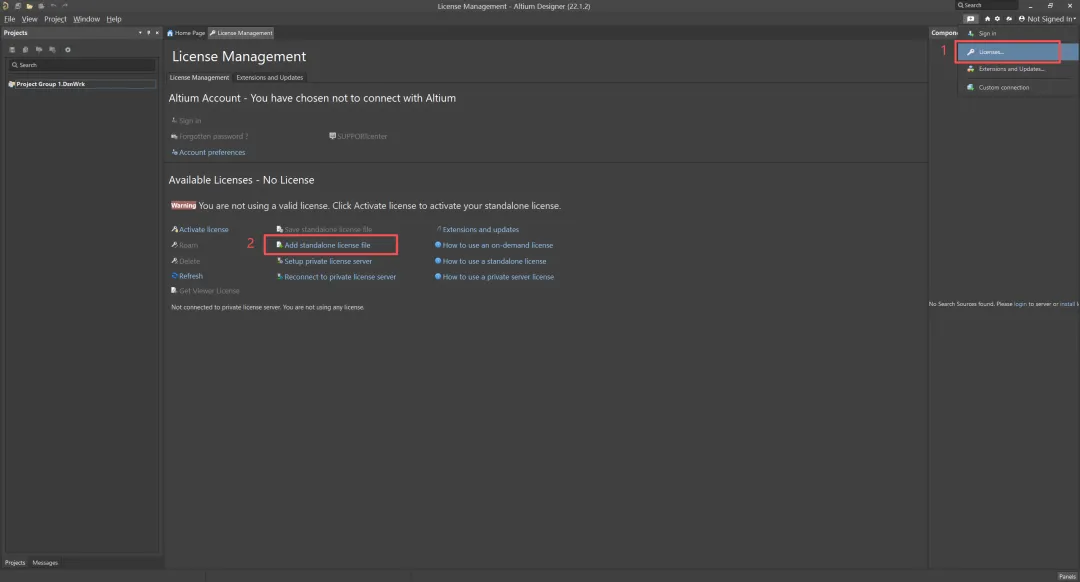Select the License Management document tab with key icon
The height and width of the screenshot is (582, 1080).
[241, 33]
